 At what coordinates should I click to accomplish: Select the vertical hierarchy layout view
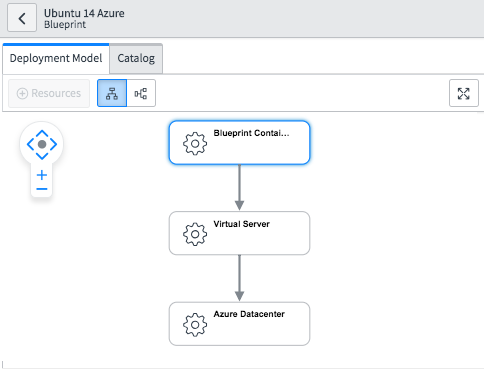coord(112,93)
